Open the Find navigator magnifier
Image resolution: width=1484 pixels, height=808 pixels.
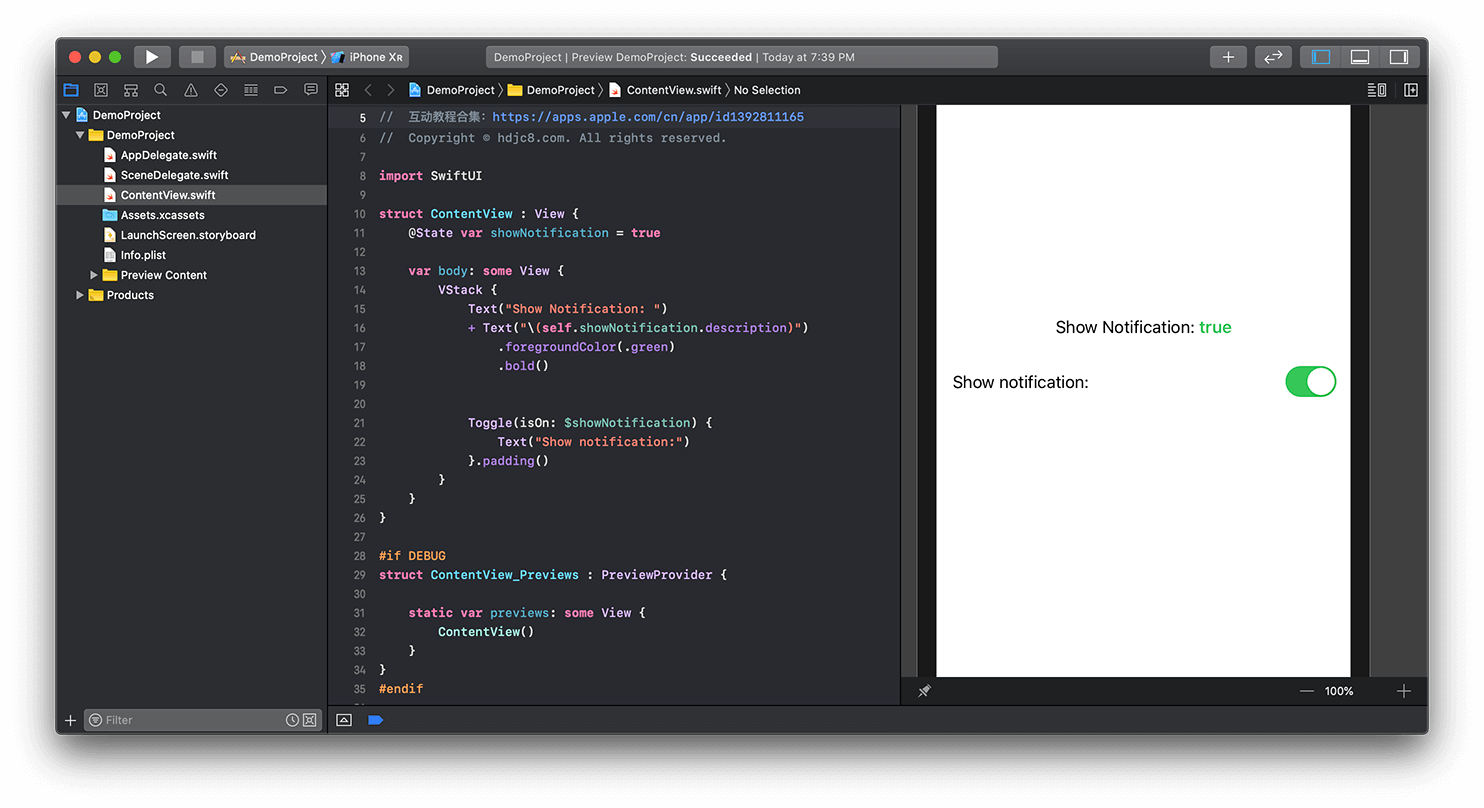tap(161, 90)
